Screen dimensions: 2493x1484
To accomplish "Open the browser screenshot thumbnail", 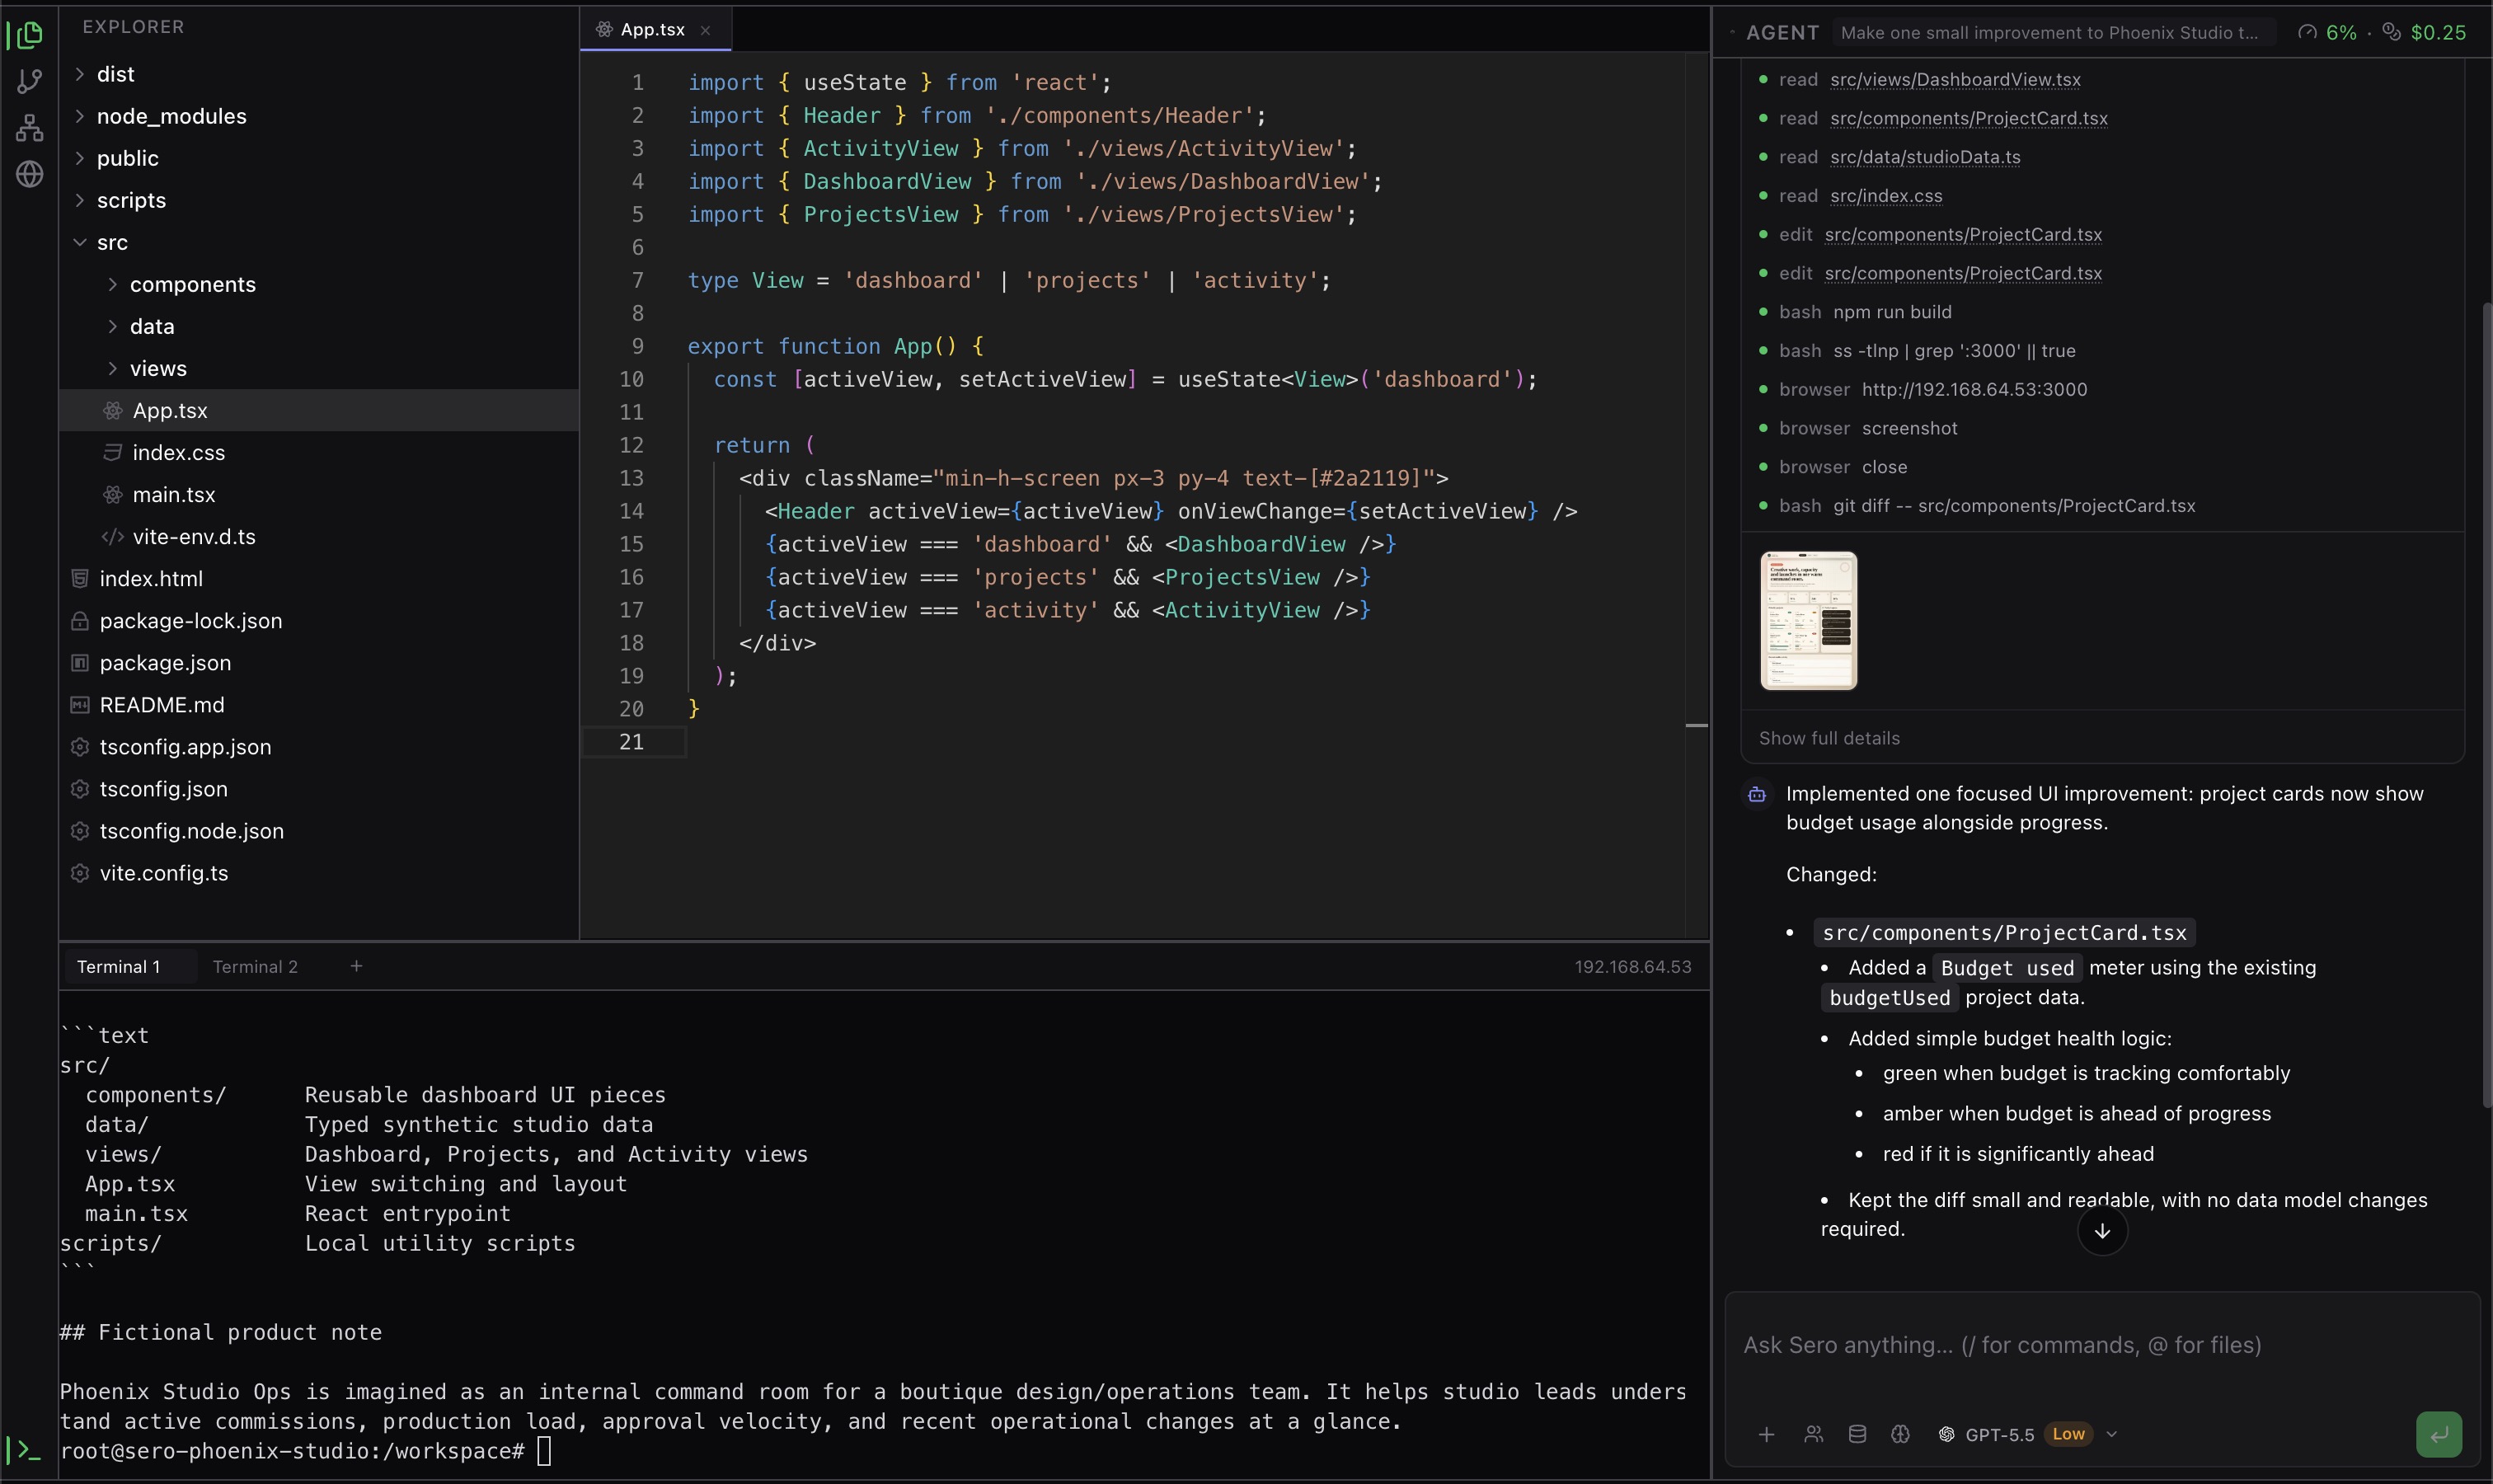I will [1808, 620].
